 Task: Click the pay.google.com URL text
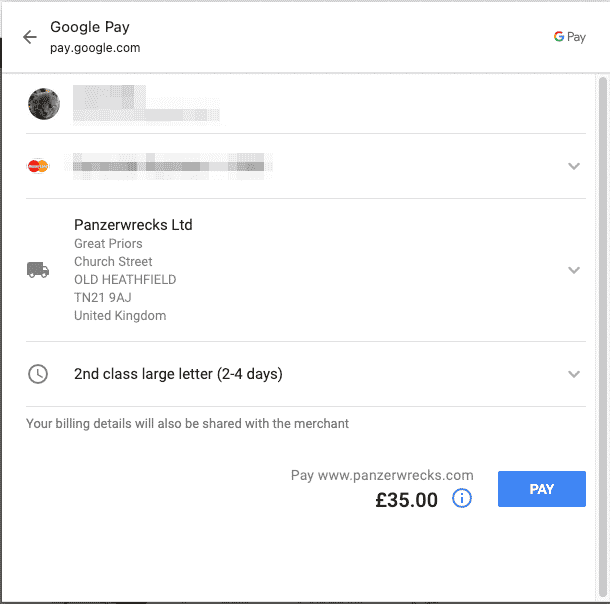point(95,48)
